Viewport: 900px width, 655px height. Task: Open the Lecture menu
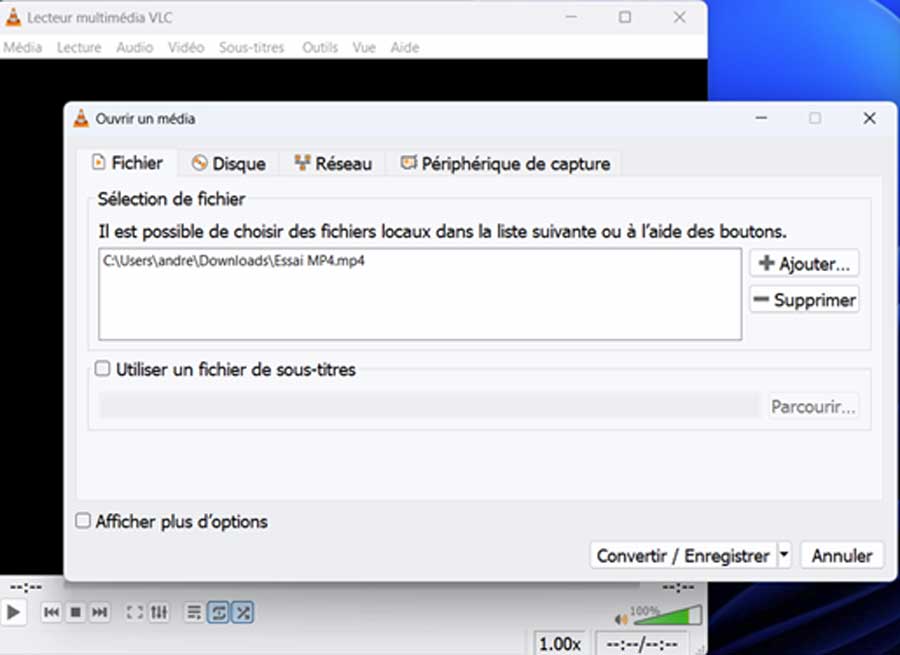pyautogui.click(x=79, y=48)
